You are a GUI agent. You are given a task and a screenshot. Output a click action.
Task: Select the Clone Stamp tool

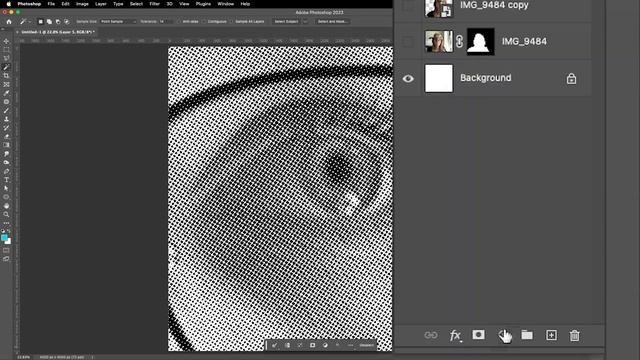[6, 119]
